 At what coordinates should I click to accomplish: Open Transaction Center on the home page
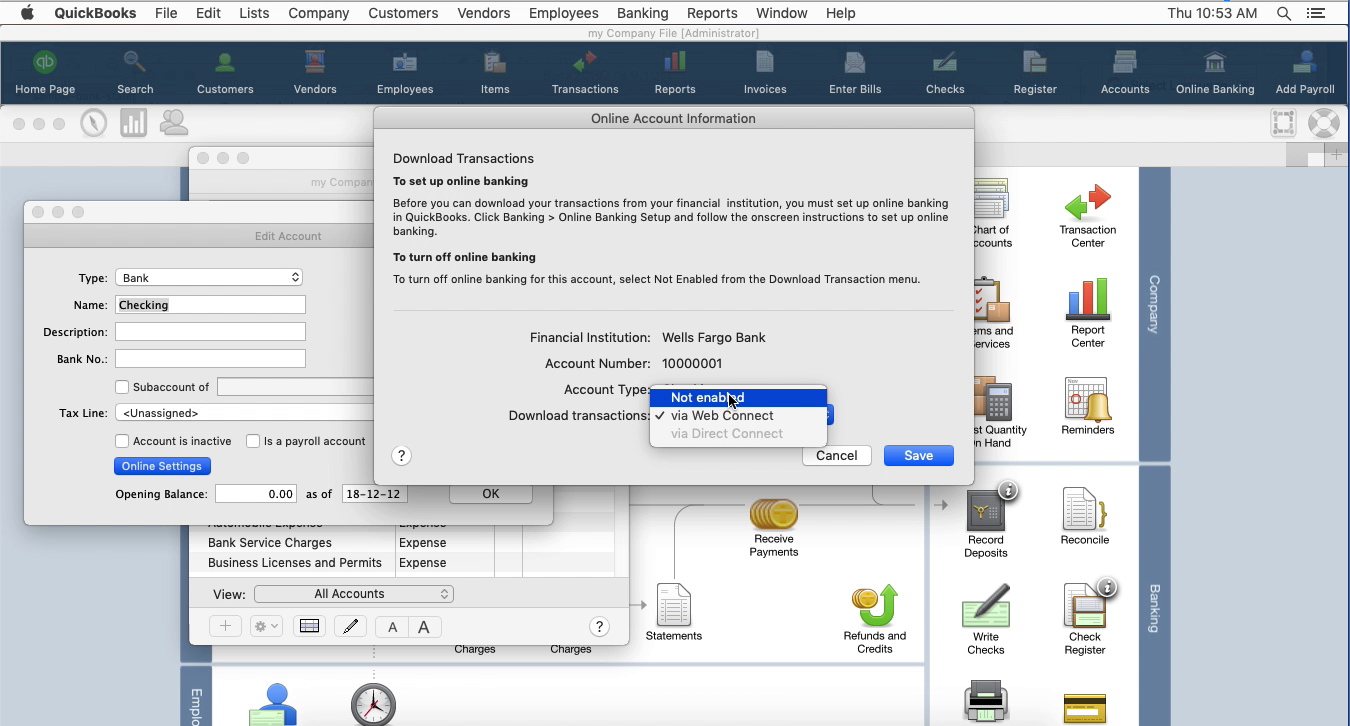pos(1088,215)
